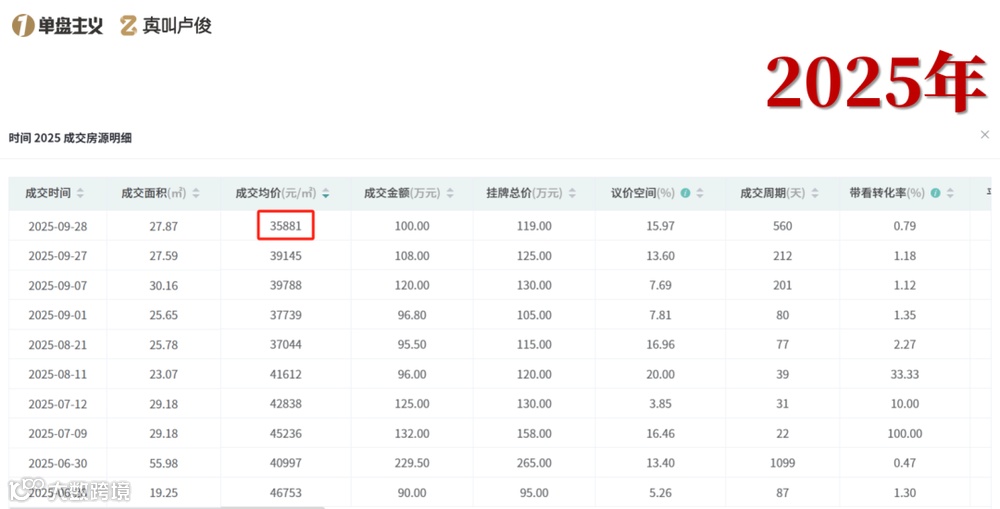Select the 2025-09-07 date cell
The width and height of the screenshot is (1000, 509).
58,286
